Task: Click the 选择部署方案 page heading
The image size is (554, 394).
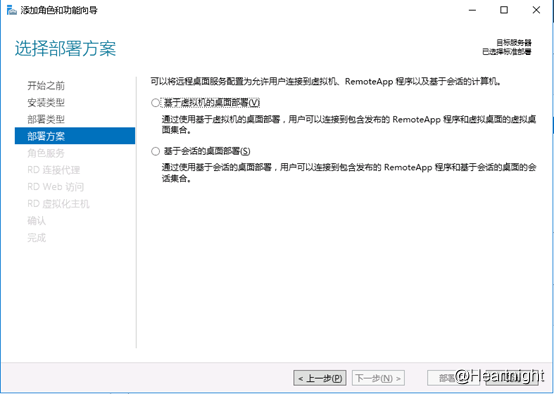Action: click(65, 48)
